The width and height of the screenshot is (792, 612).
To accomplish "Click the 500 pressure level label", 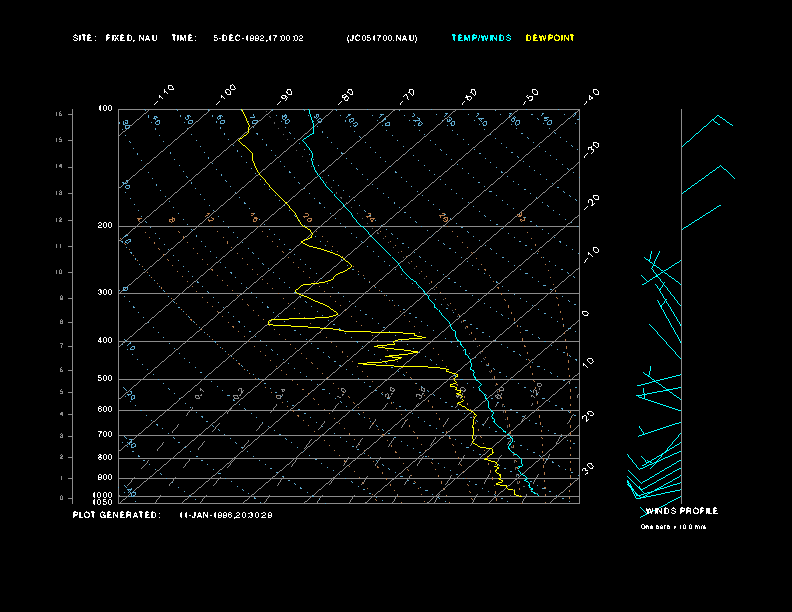I will tap(104, 379).
